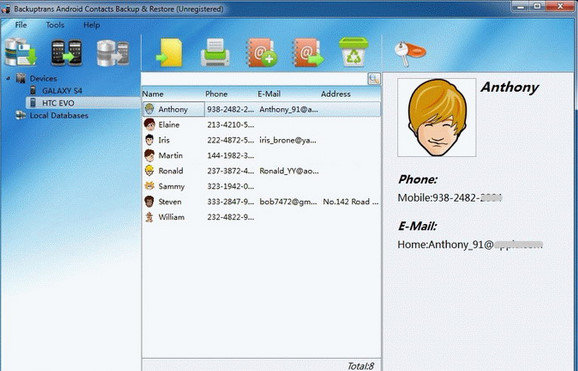The image size is (578, 371).
Task: Click the export address book arrow icon
Action: (308, 52)
